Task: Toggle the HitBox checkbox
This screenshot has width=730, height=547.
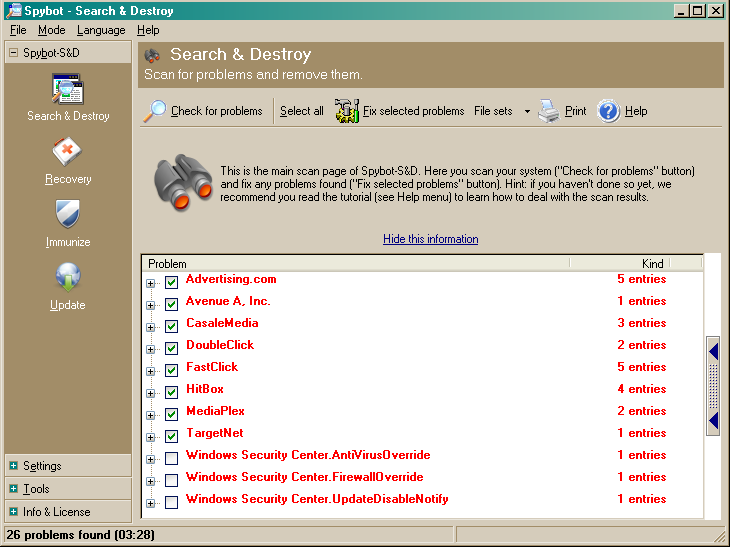Action: [x=171, y=392]
